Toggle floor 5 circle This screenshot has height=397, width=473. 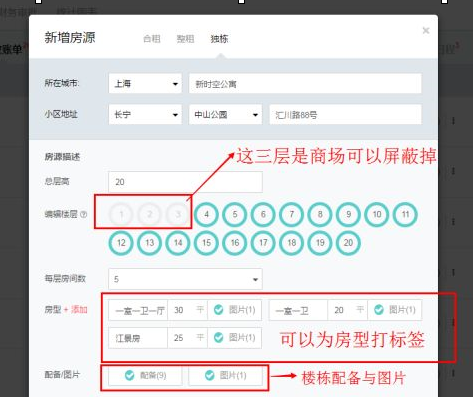(x=235, y=214)
